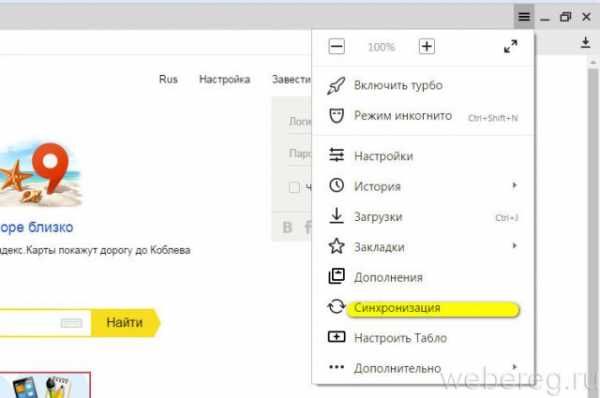The width and height of the screenshot is (600, 398).
Task: Click the history clock icon
Action: (x=337, y=186)
